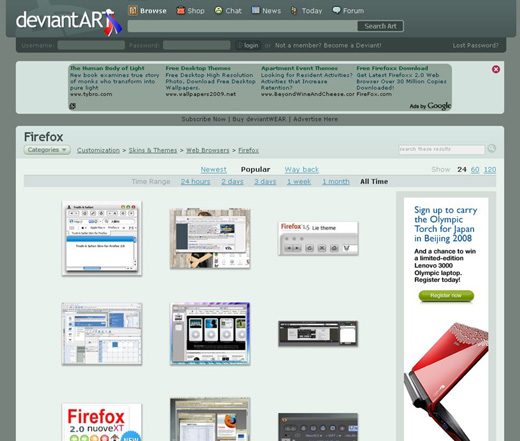Set time range to 1 week
Screen dimensions: 520x441
click(x=299, y=181)
